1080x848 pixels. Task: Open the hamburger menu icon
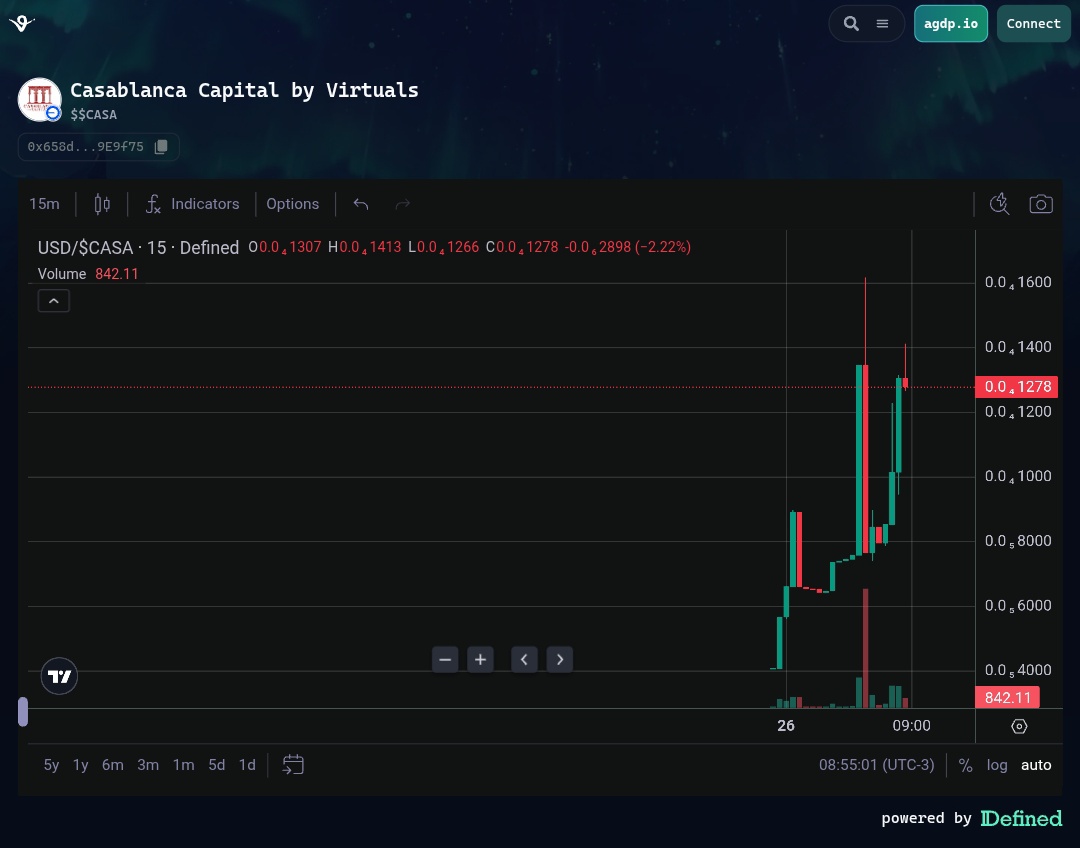(x=882, y=23)
